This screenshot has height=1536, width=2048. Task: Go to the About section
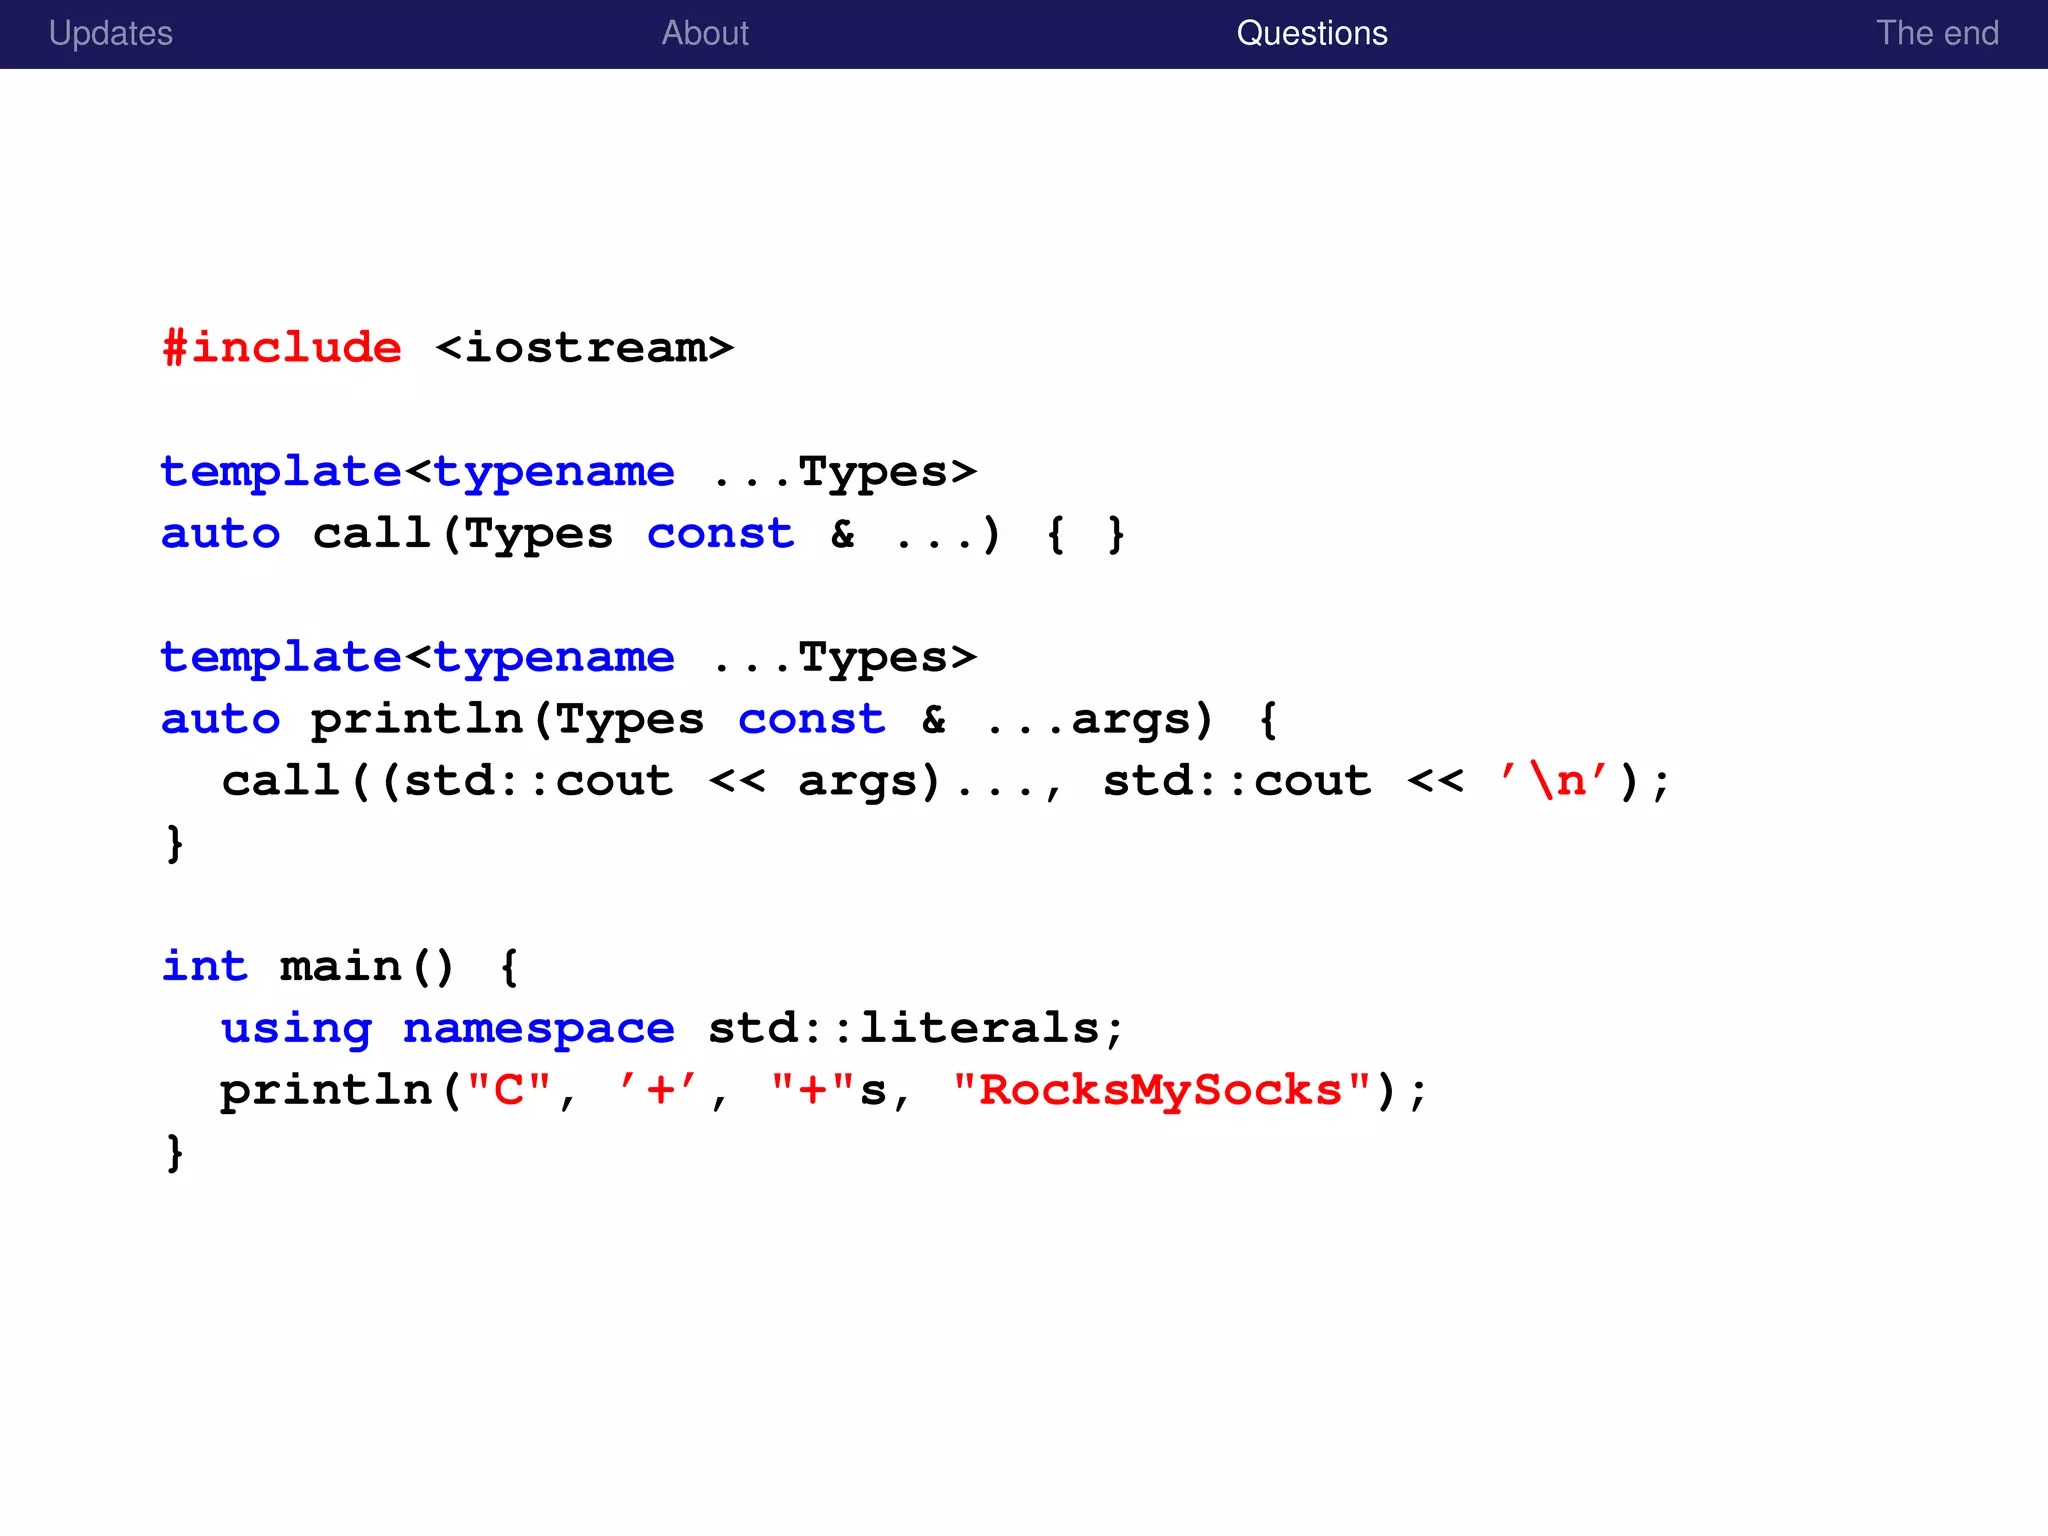pos(705,33)
